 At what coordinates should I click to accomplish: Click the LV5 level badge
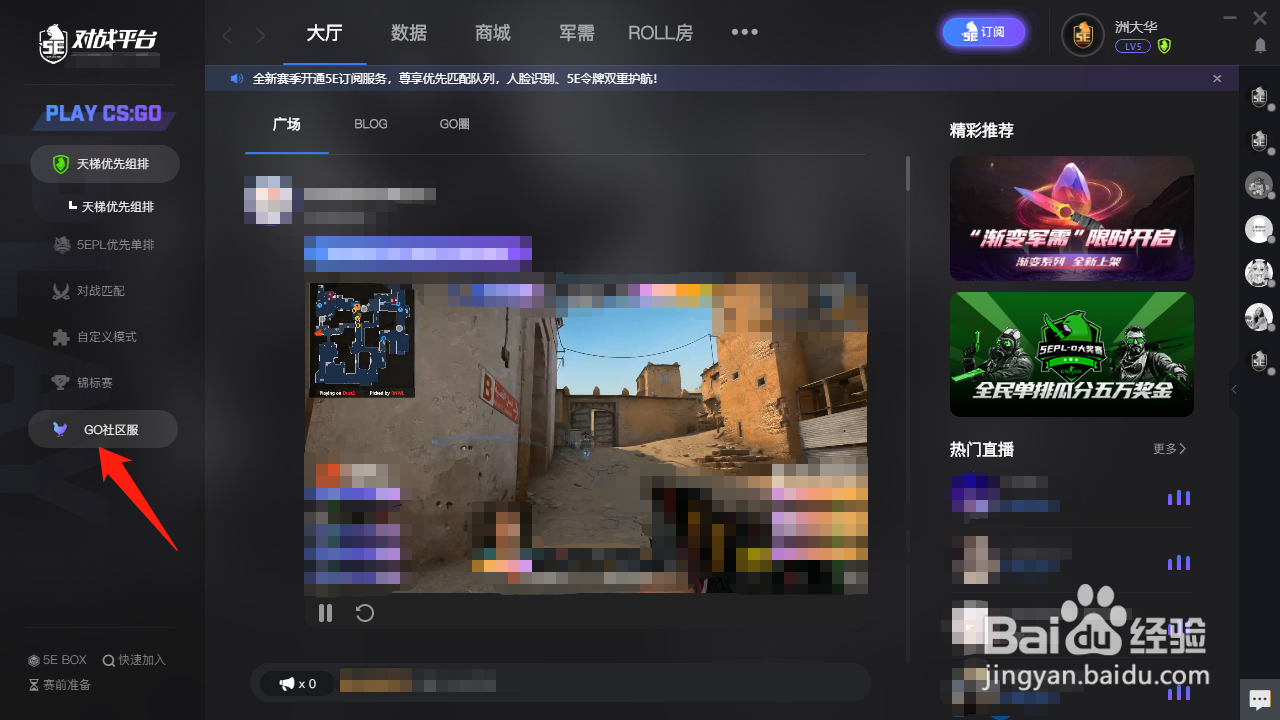click(1132, 46)
